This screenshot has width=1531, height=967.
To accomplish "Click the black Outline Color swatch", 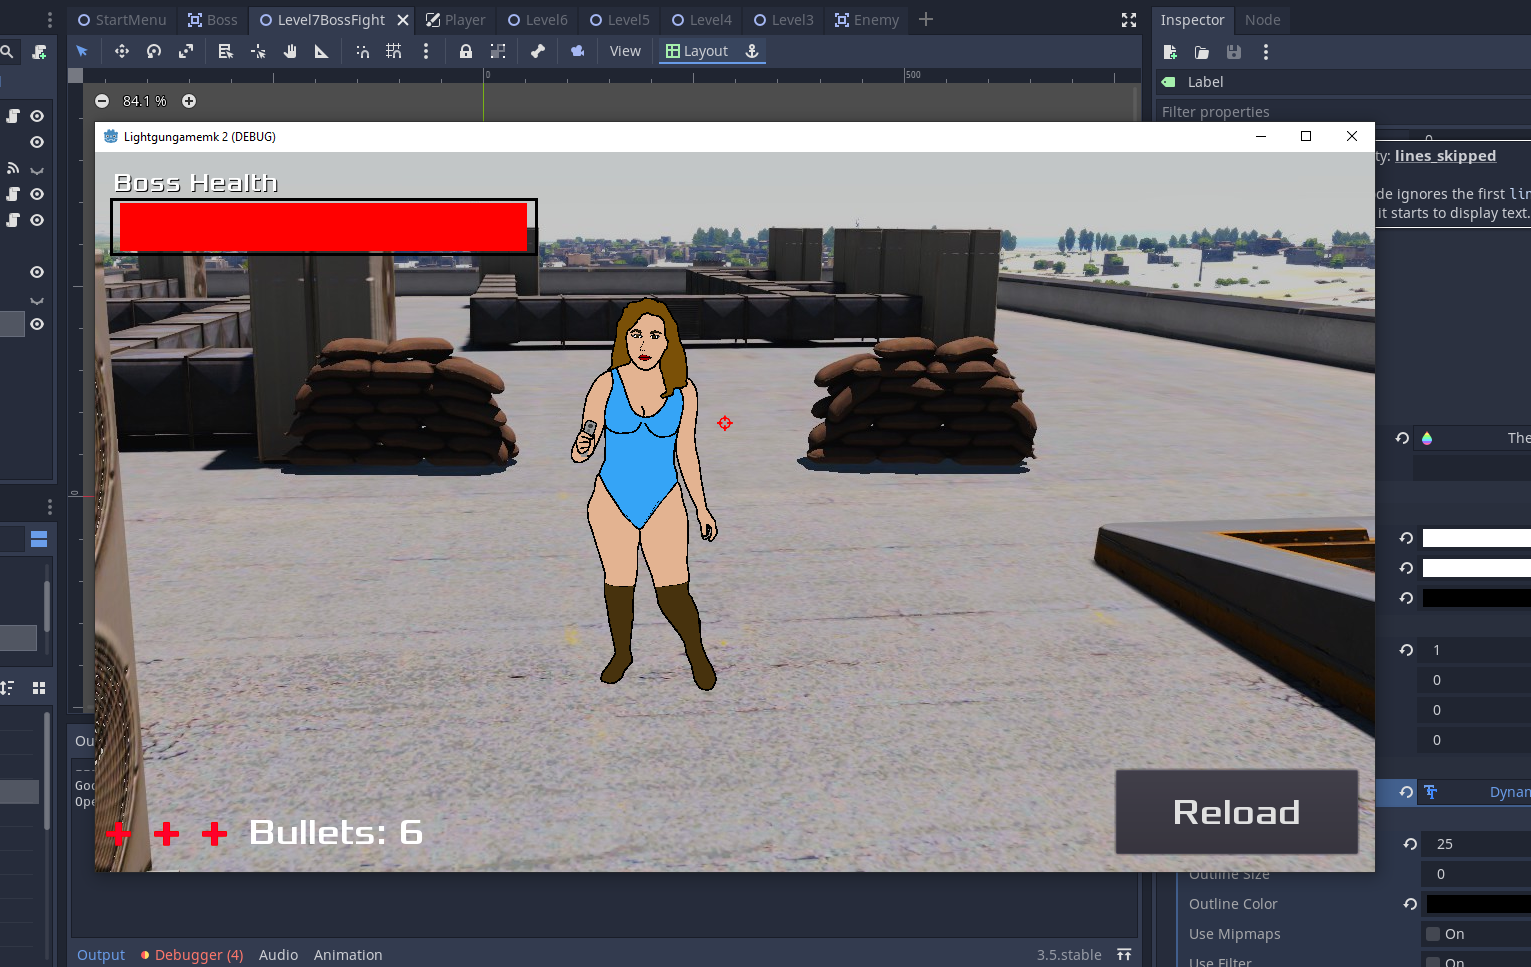I will pyautogui.click(x=1477, y=904).
